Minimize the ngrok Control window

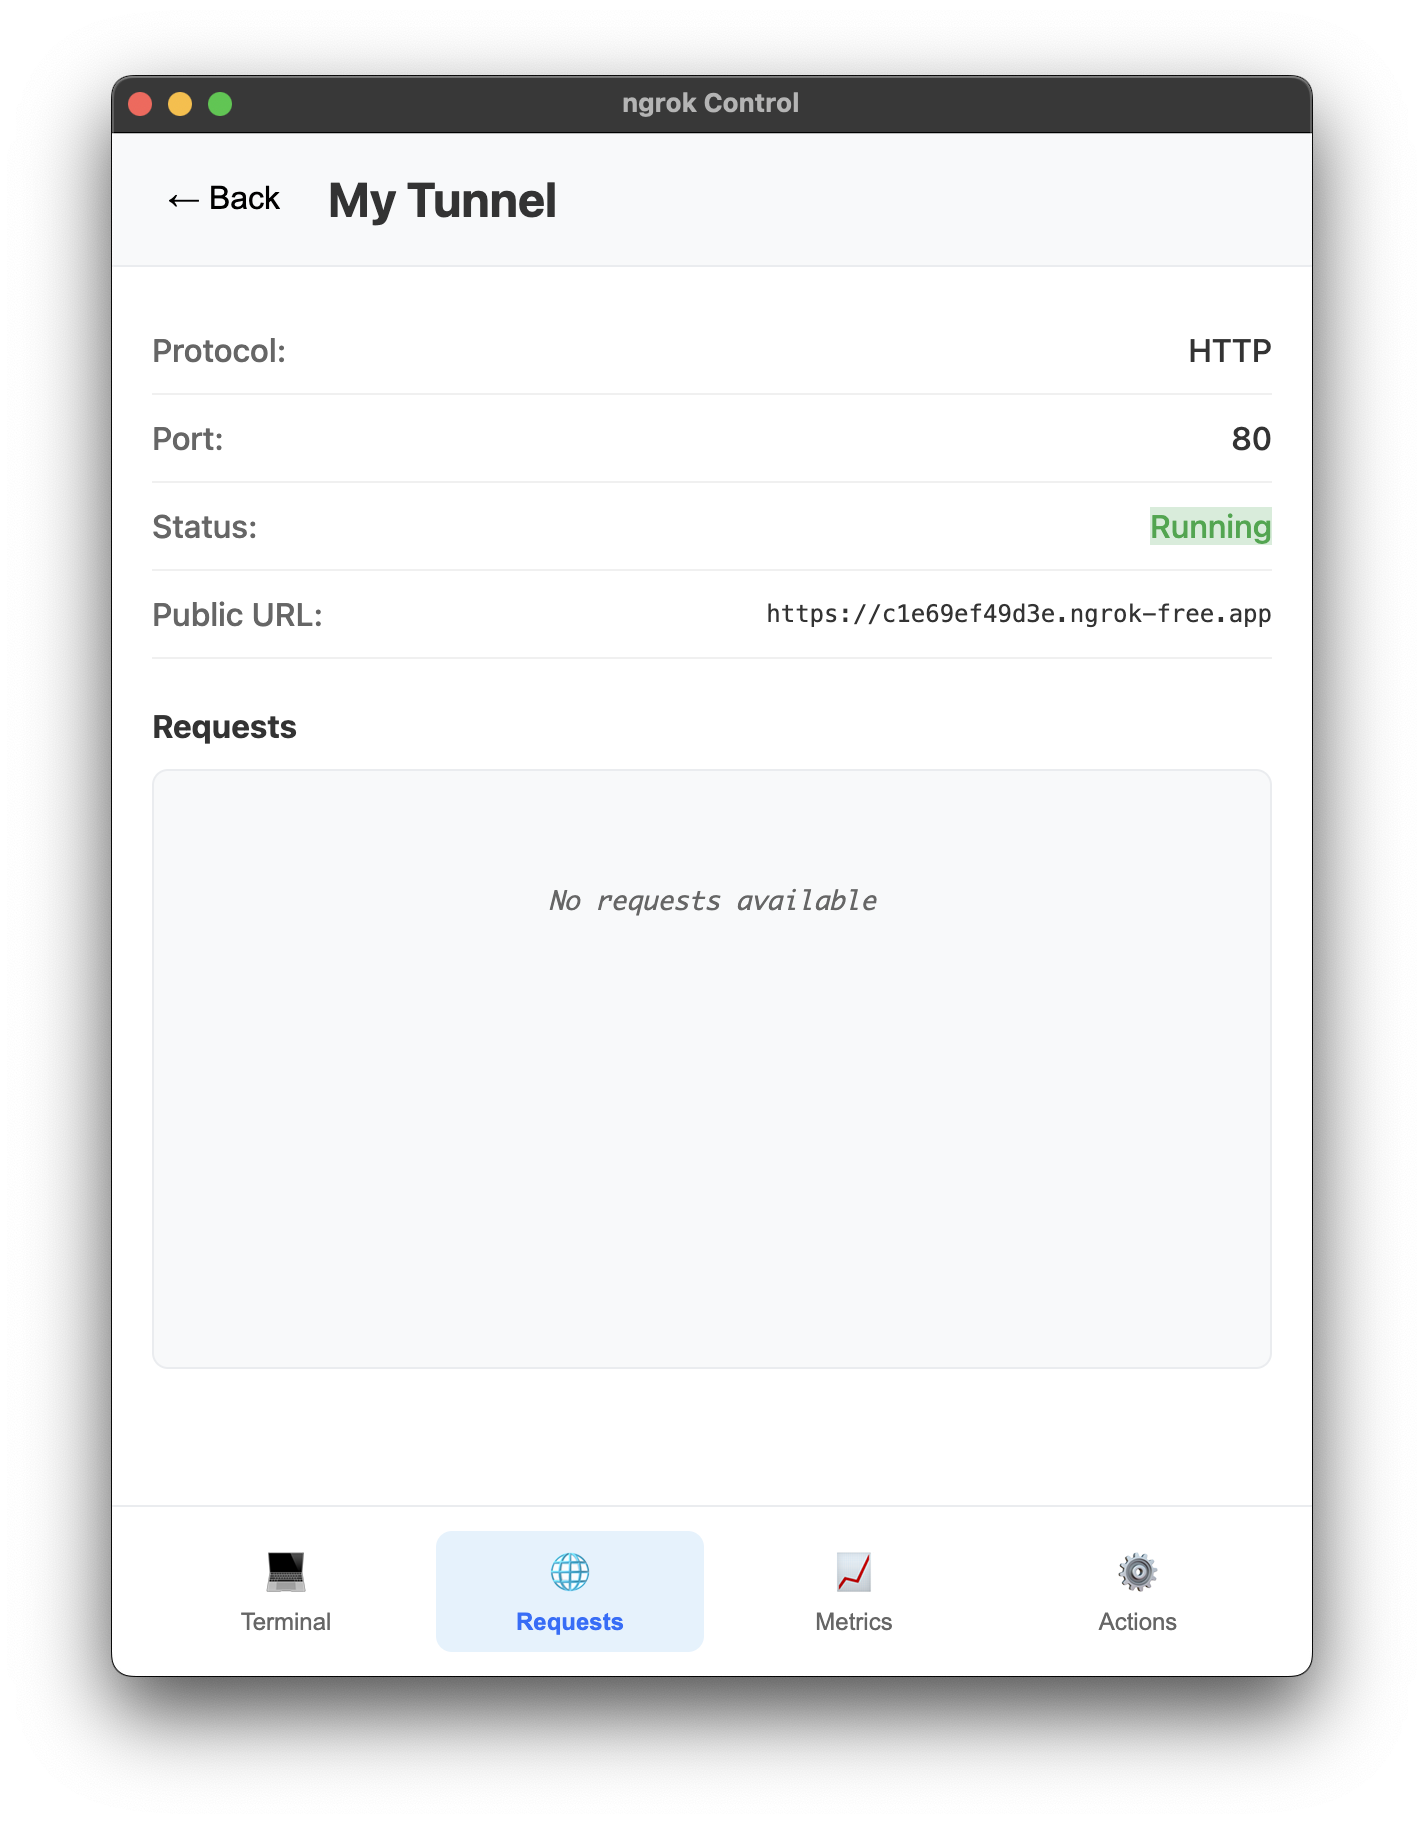pyautogui.click(x=180, y=104)
